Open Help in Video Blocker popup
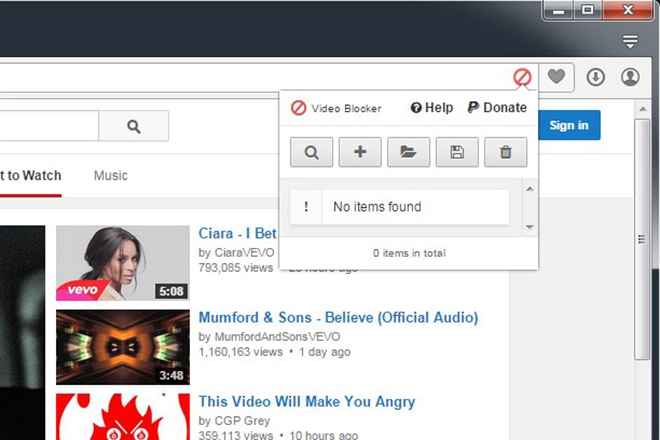 coord(432,108)
